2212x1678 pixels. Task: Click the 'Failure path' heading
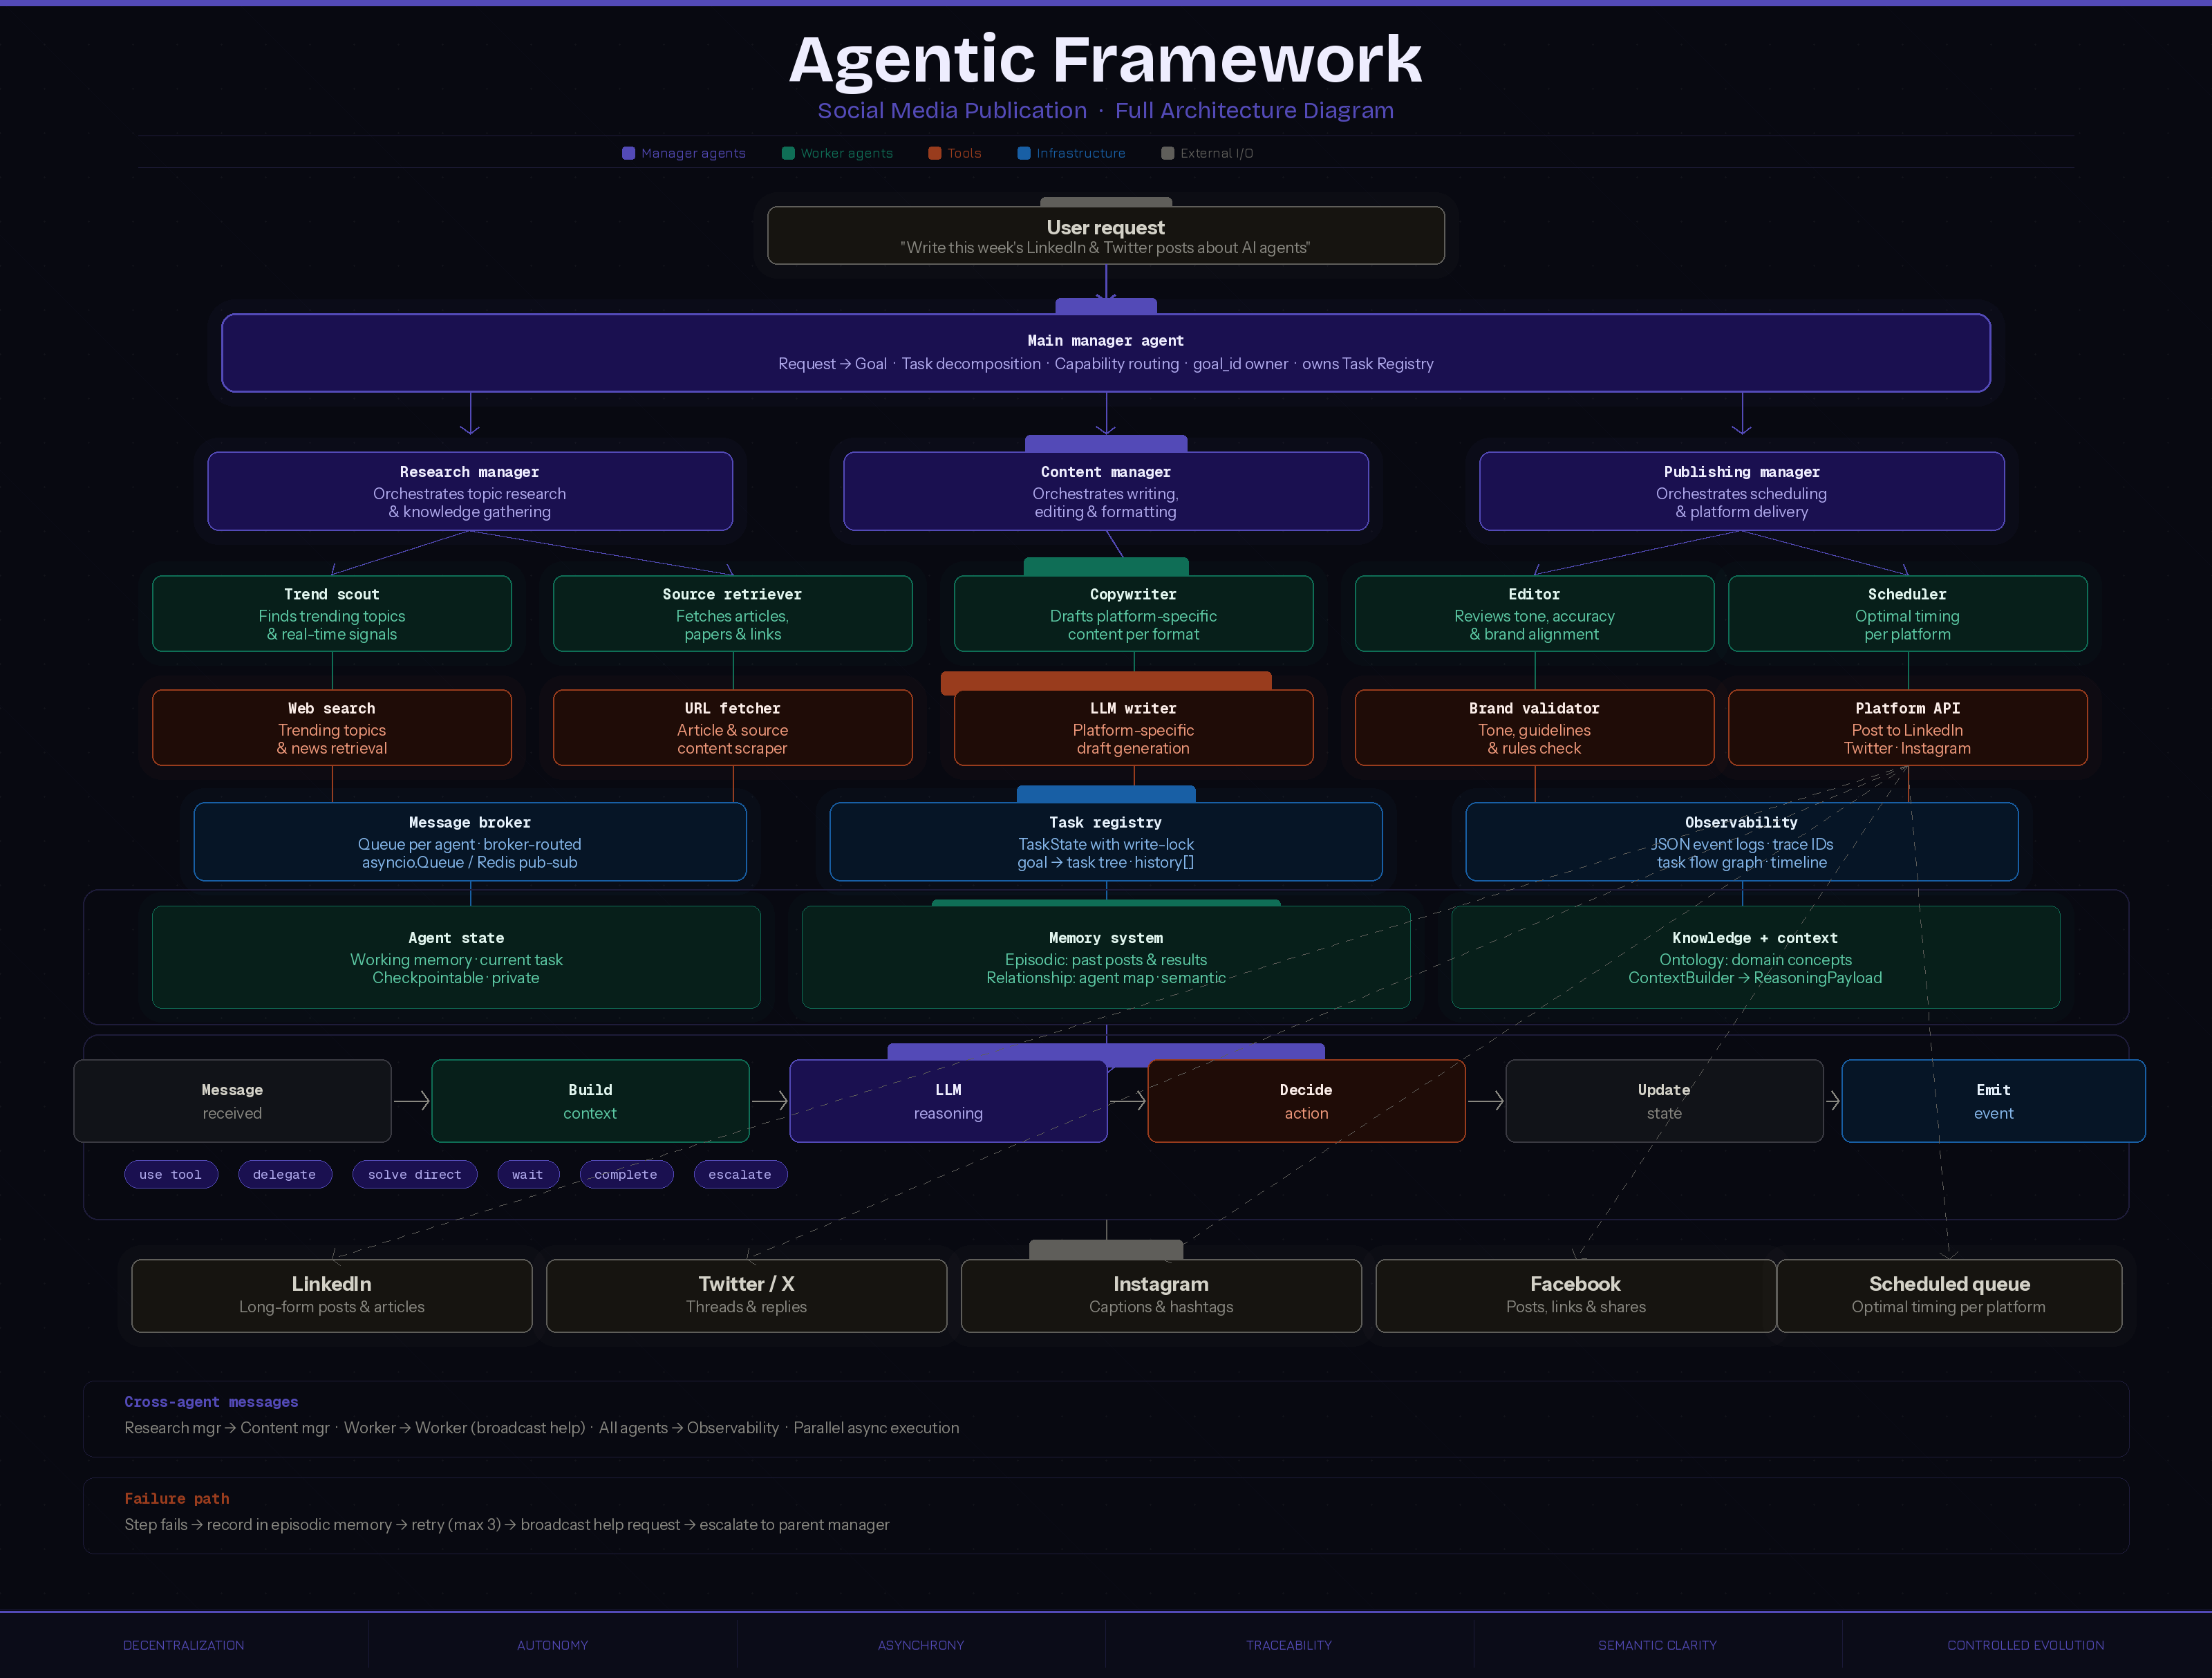click(x=177, y=1498)
